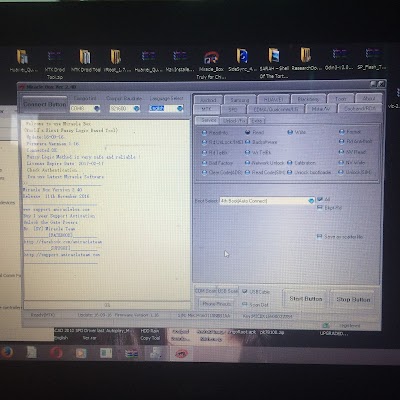Viewport: 400px width, 400px height.
Task: Open the Extra sub-tab
Action: 256,120
